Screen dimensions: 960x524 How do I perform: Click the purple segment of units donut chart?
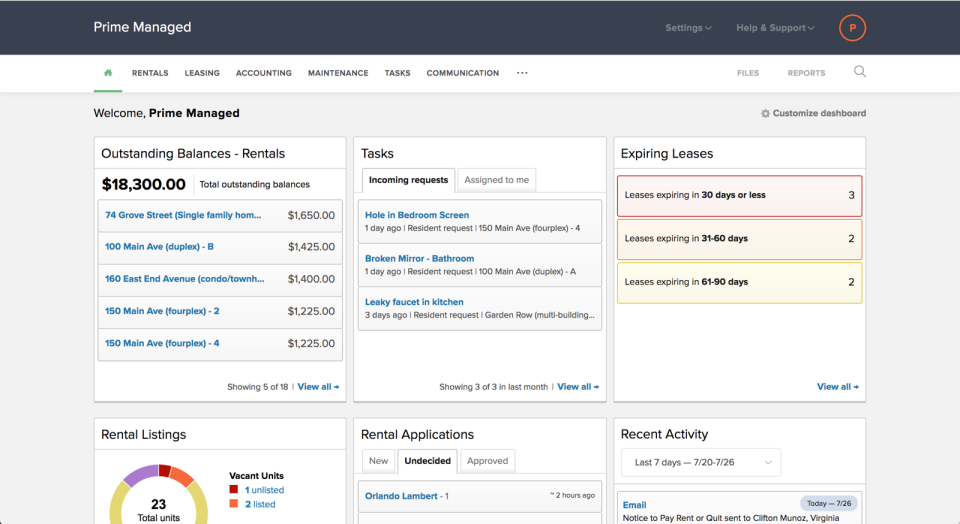click(139, 474)
